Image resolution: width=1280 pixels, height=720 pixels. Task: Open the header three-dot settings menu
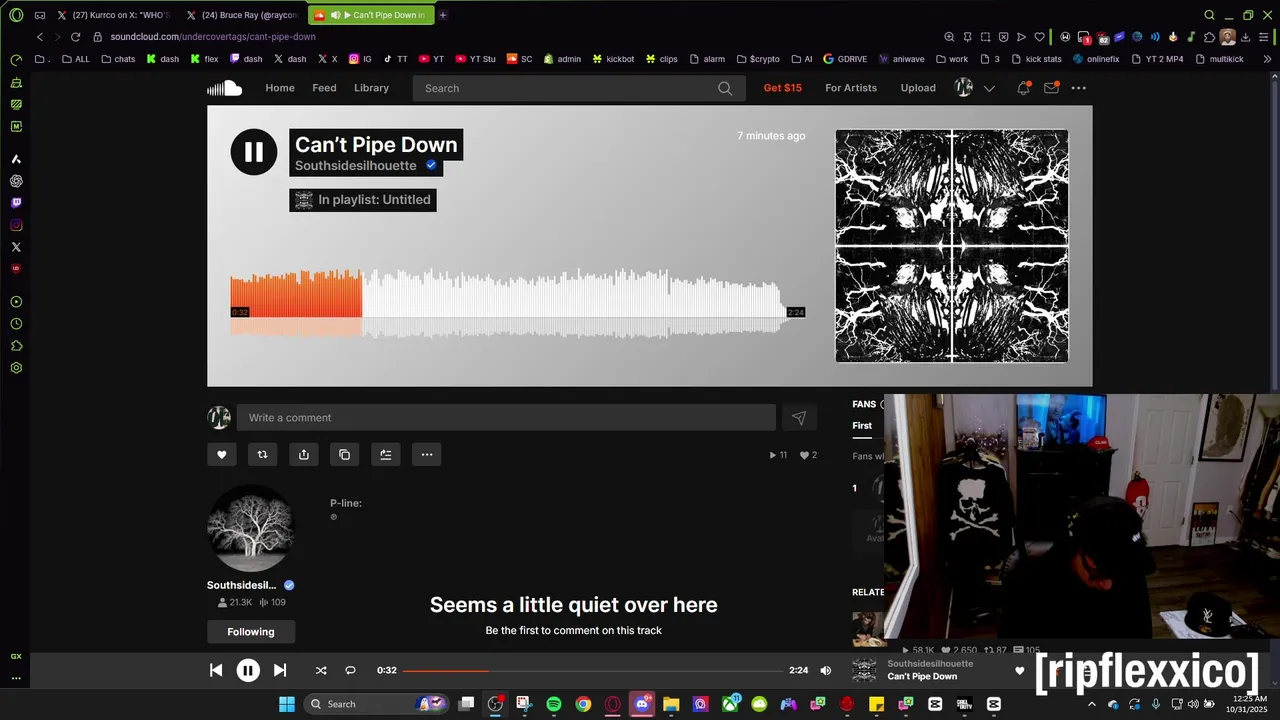pos(1079,88)
